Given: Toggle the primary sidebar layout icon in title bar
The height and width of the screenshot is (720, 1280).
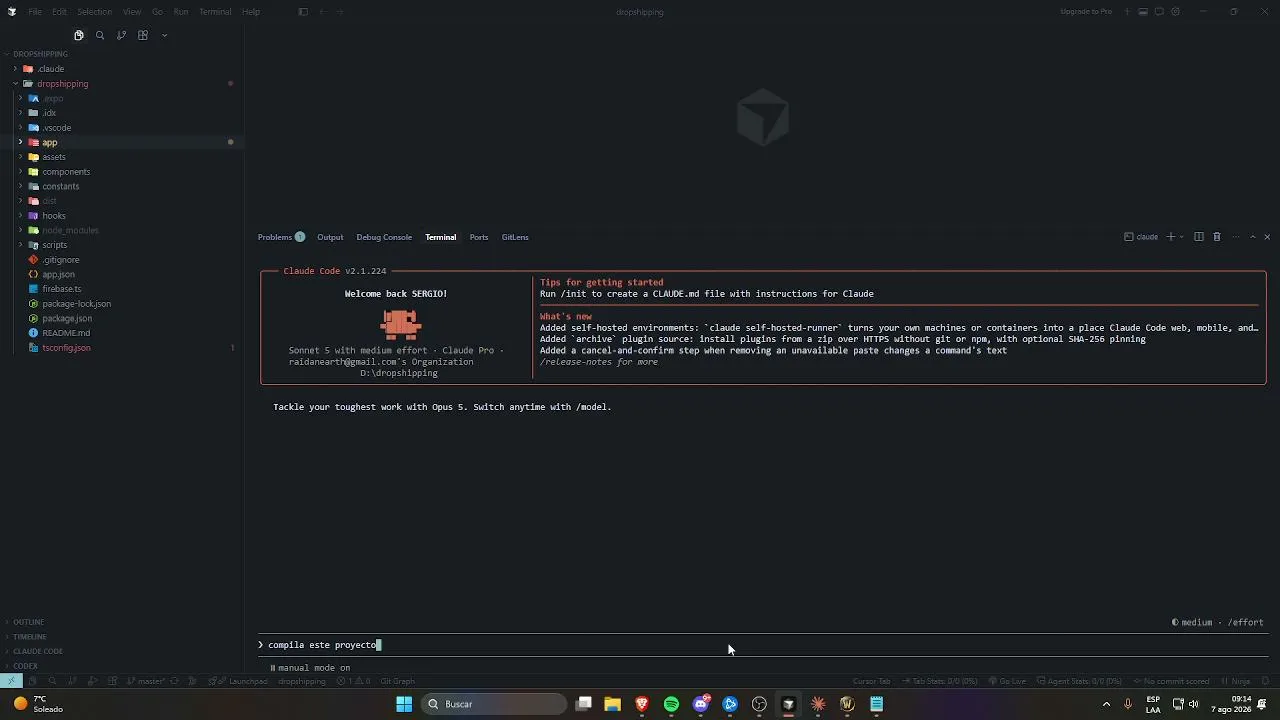Looking at the screenshot, I should click(x=303, y=12).
